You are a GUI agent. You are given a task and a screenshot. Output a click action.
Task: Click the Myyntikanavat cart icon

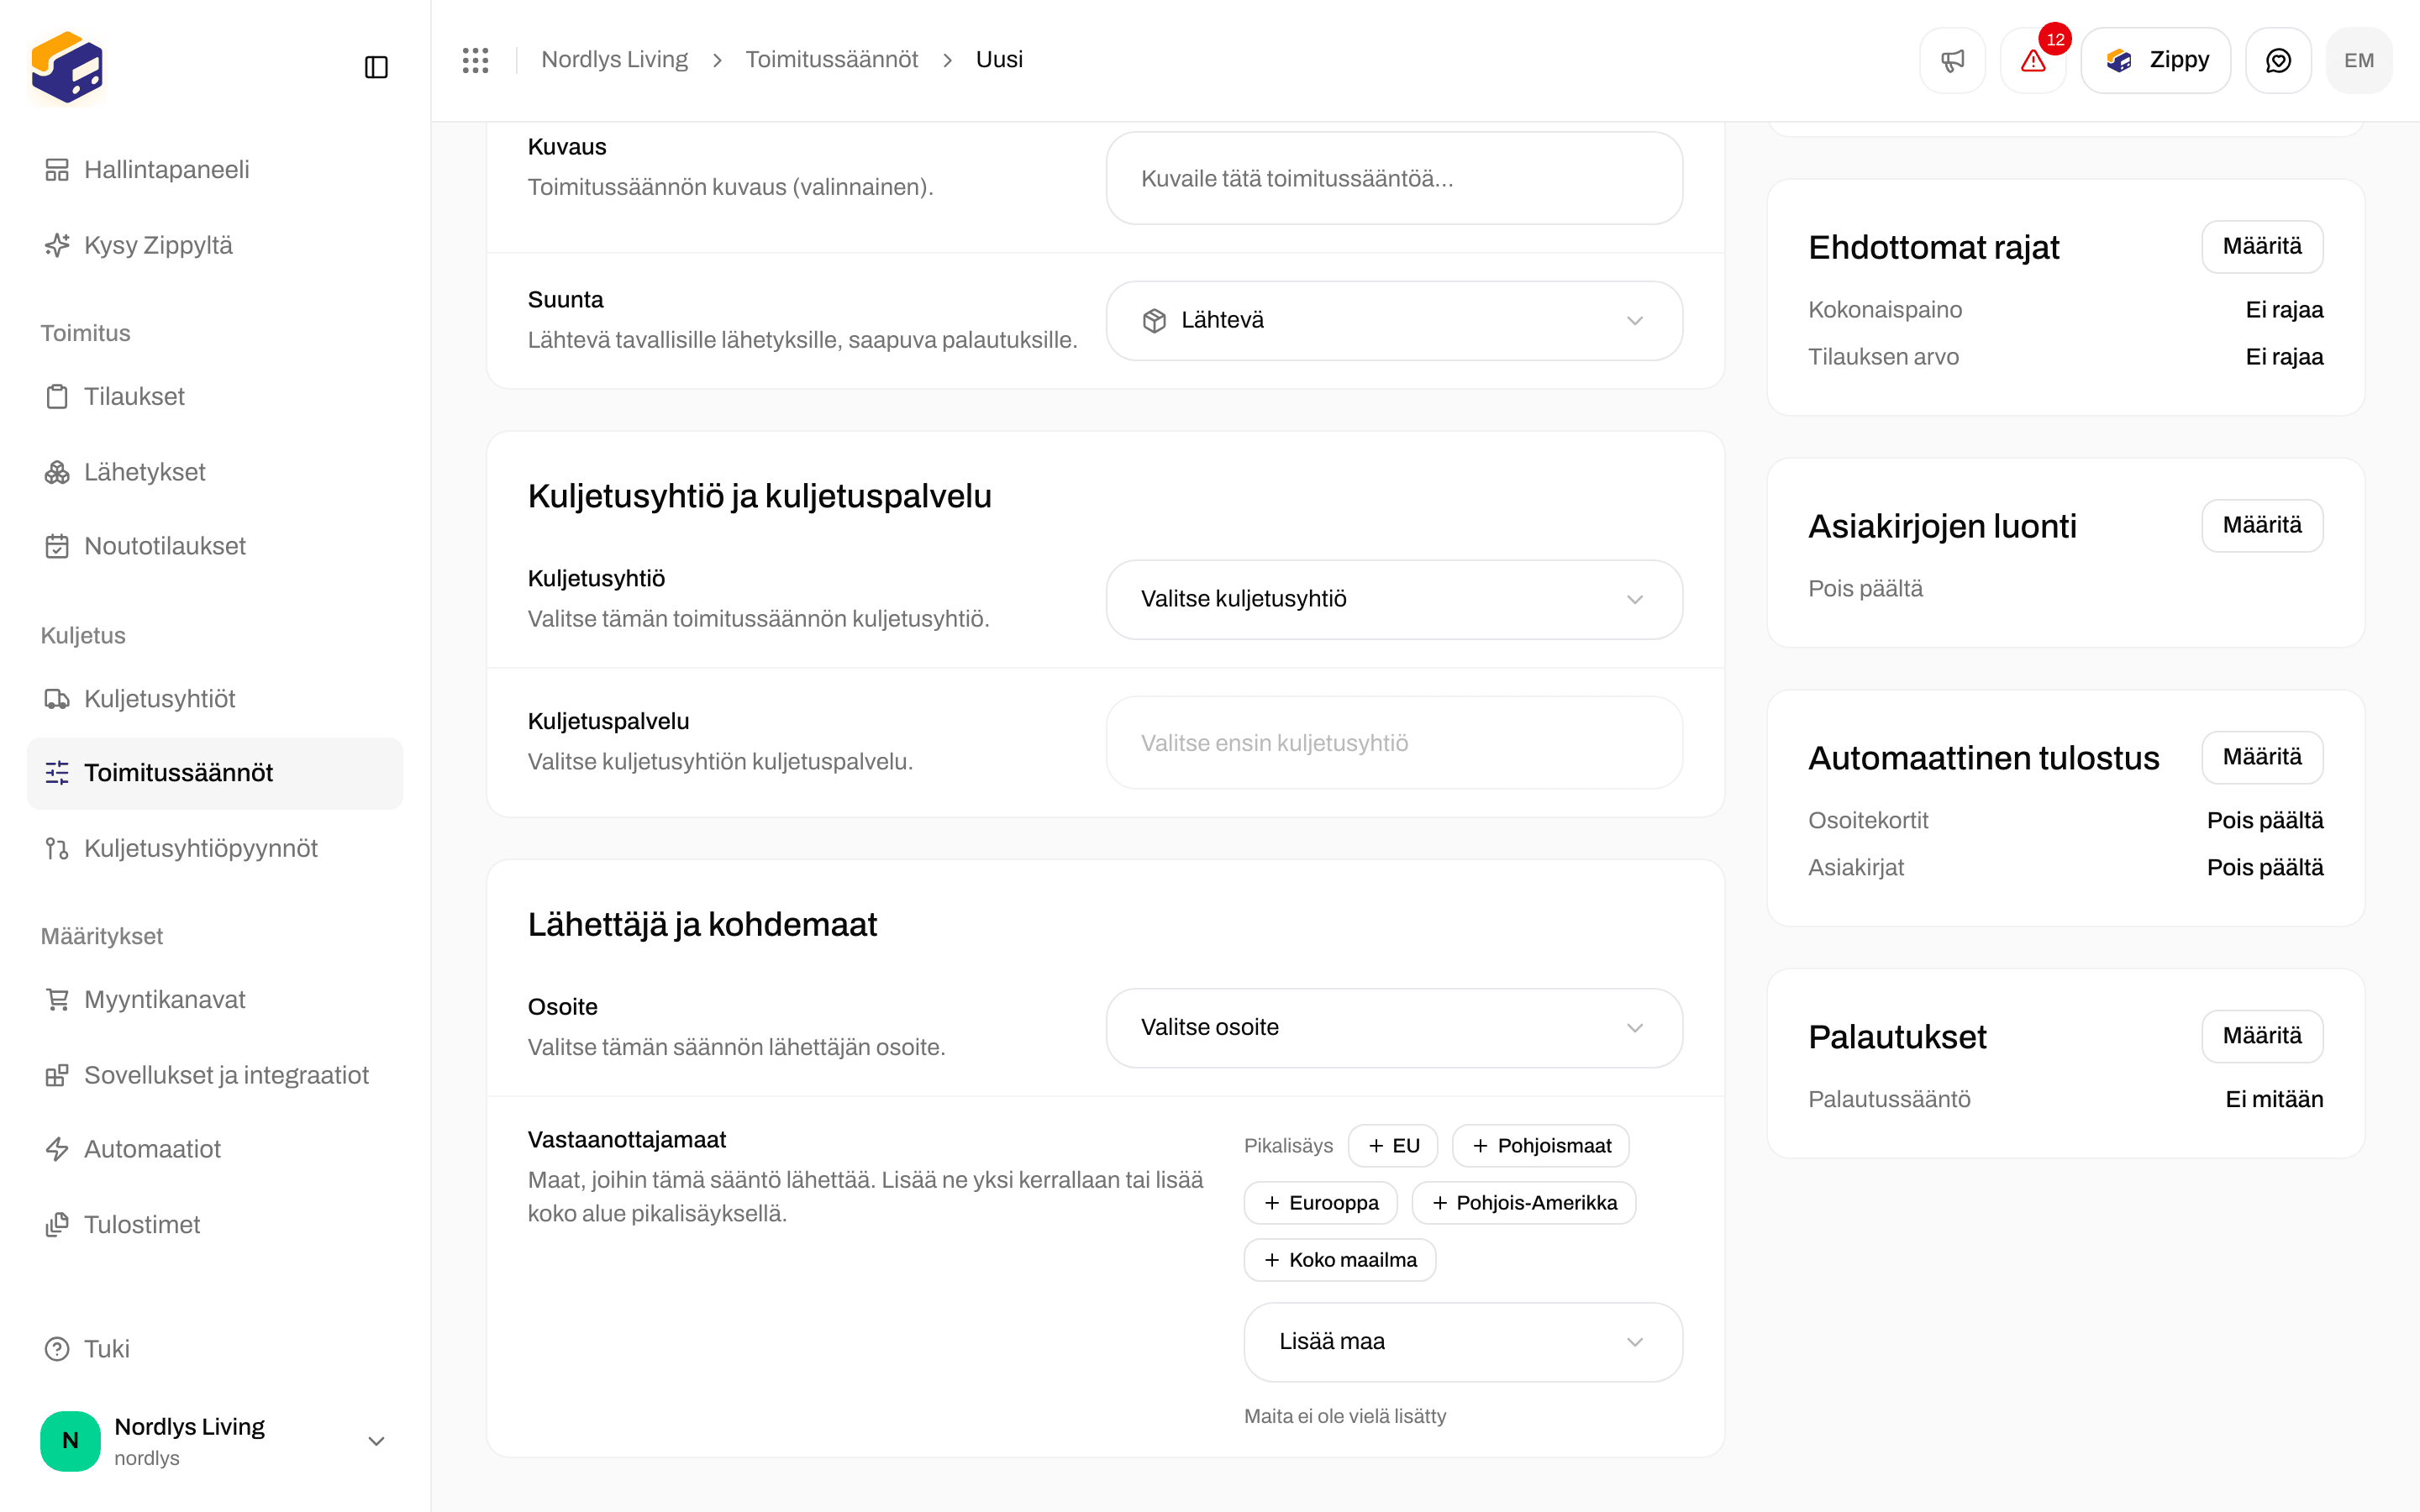click(x=57, y=1000)
